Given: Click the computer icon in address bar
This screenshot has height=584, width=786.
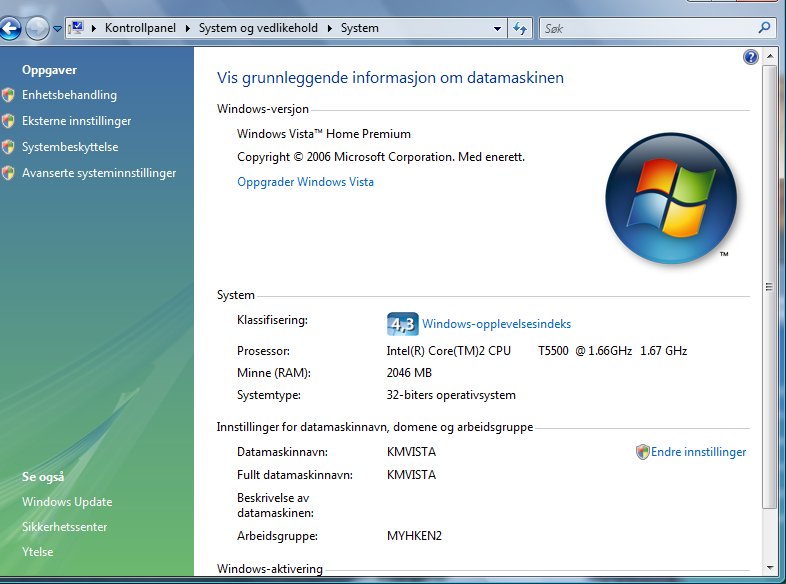Looking at the screenshot, I should pos(77,28).
